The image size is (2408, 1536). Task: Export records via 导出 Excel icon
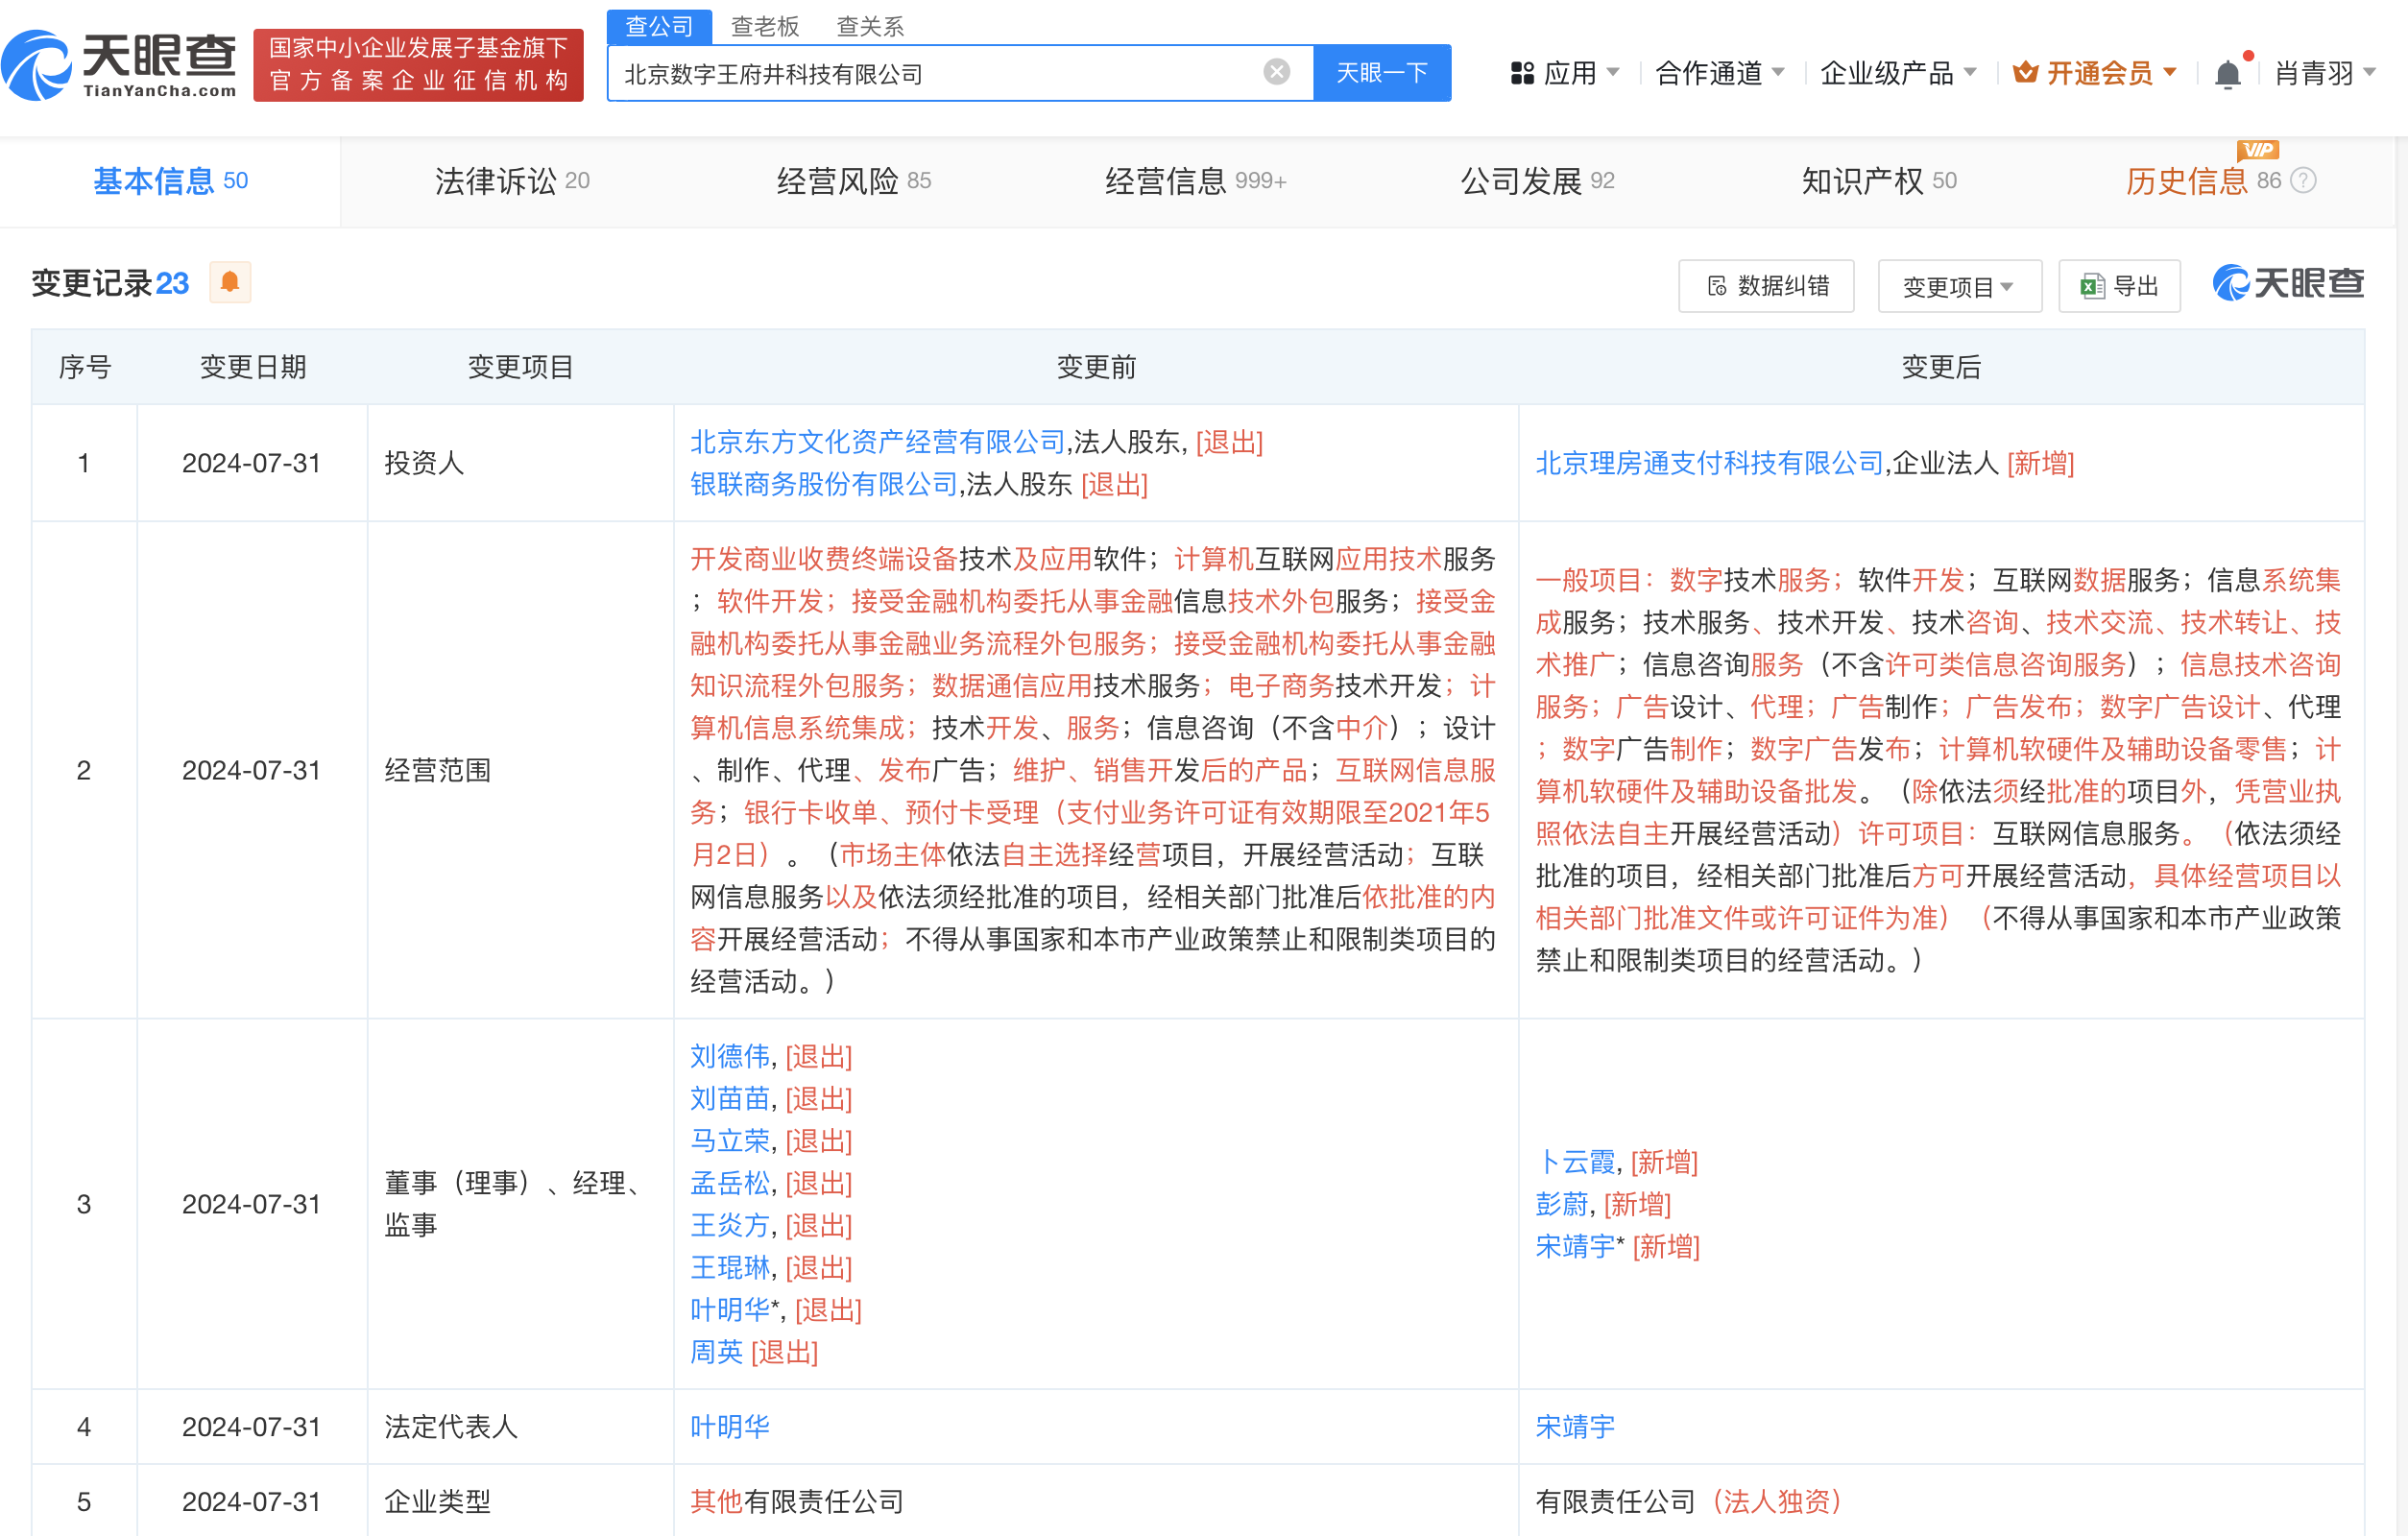tap(2119, 286)
